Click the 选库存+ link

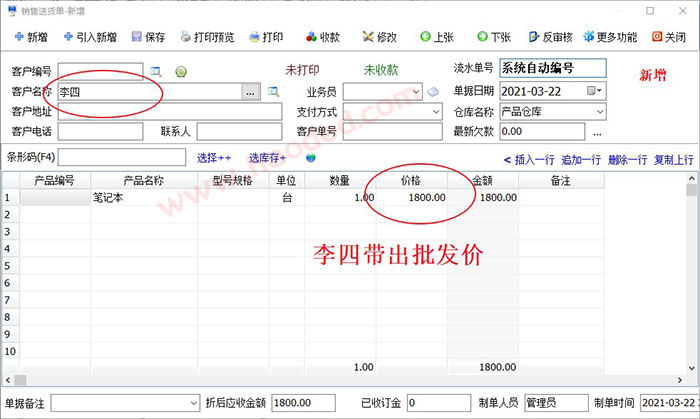pyautogui.click(x=267, y=158)
